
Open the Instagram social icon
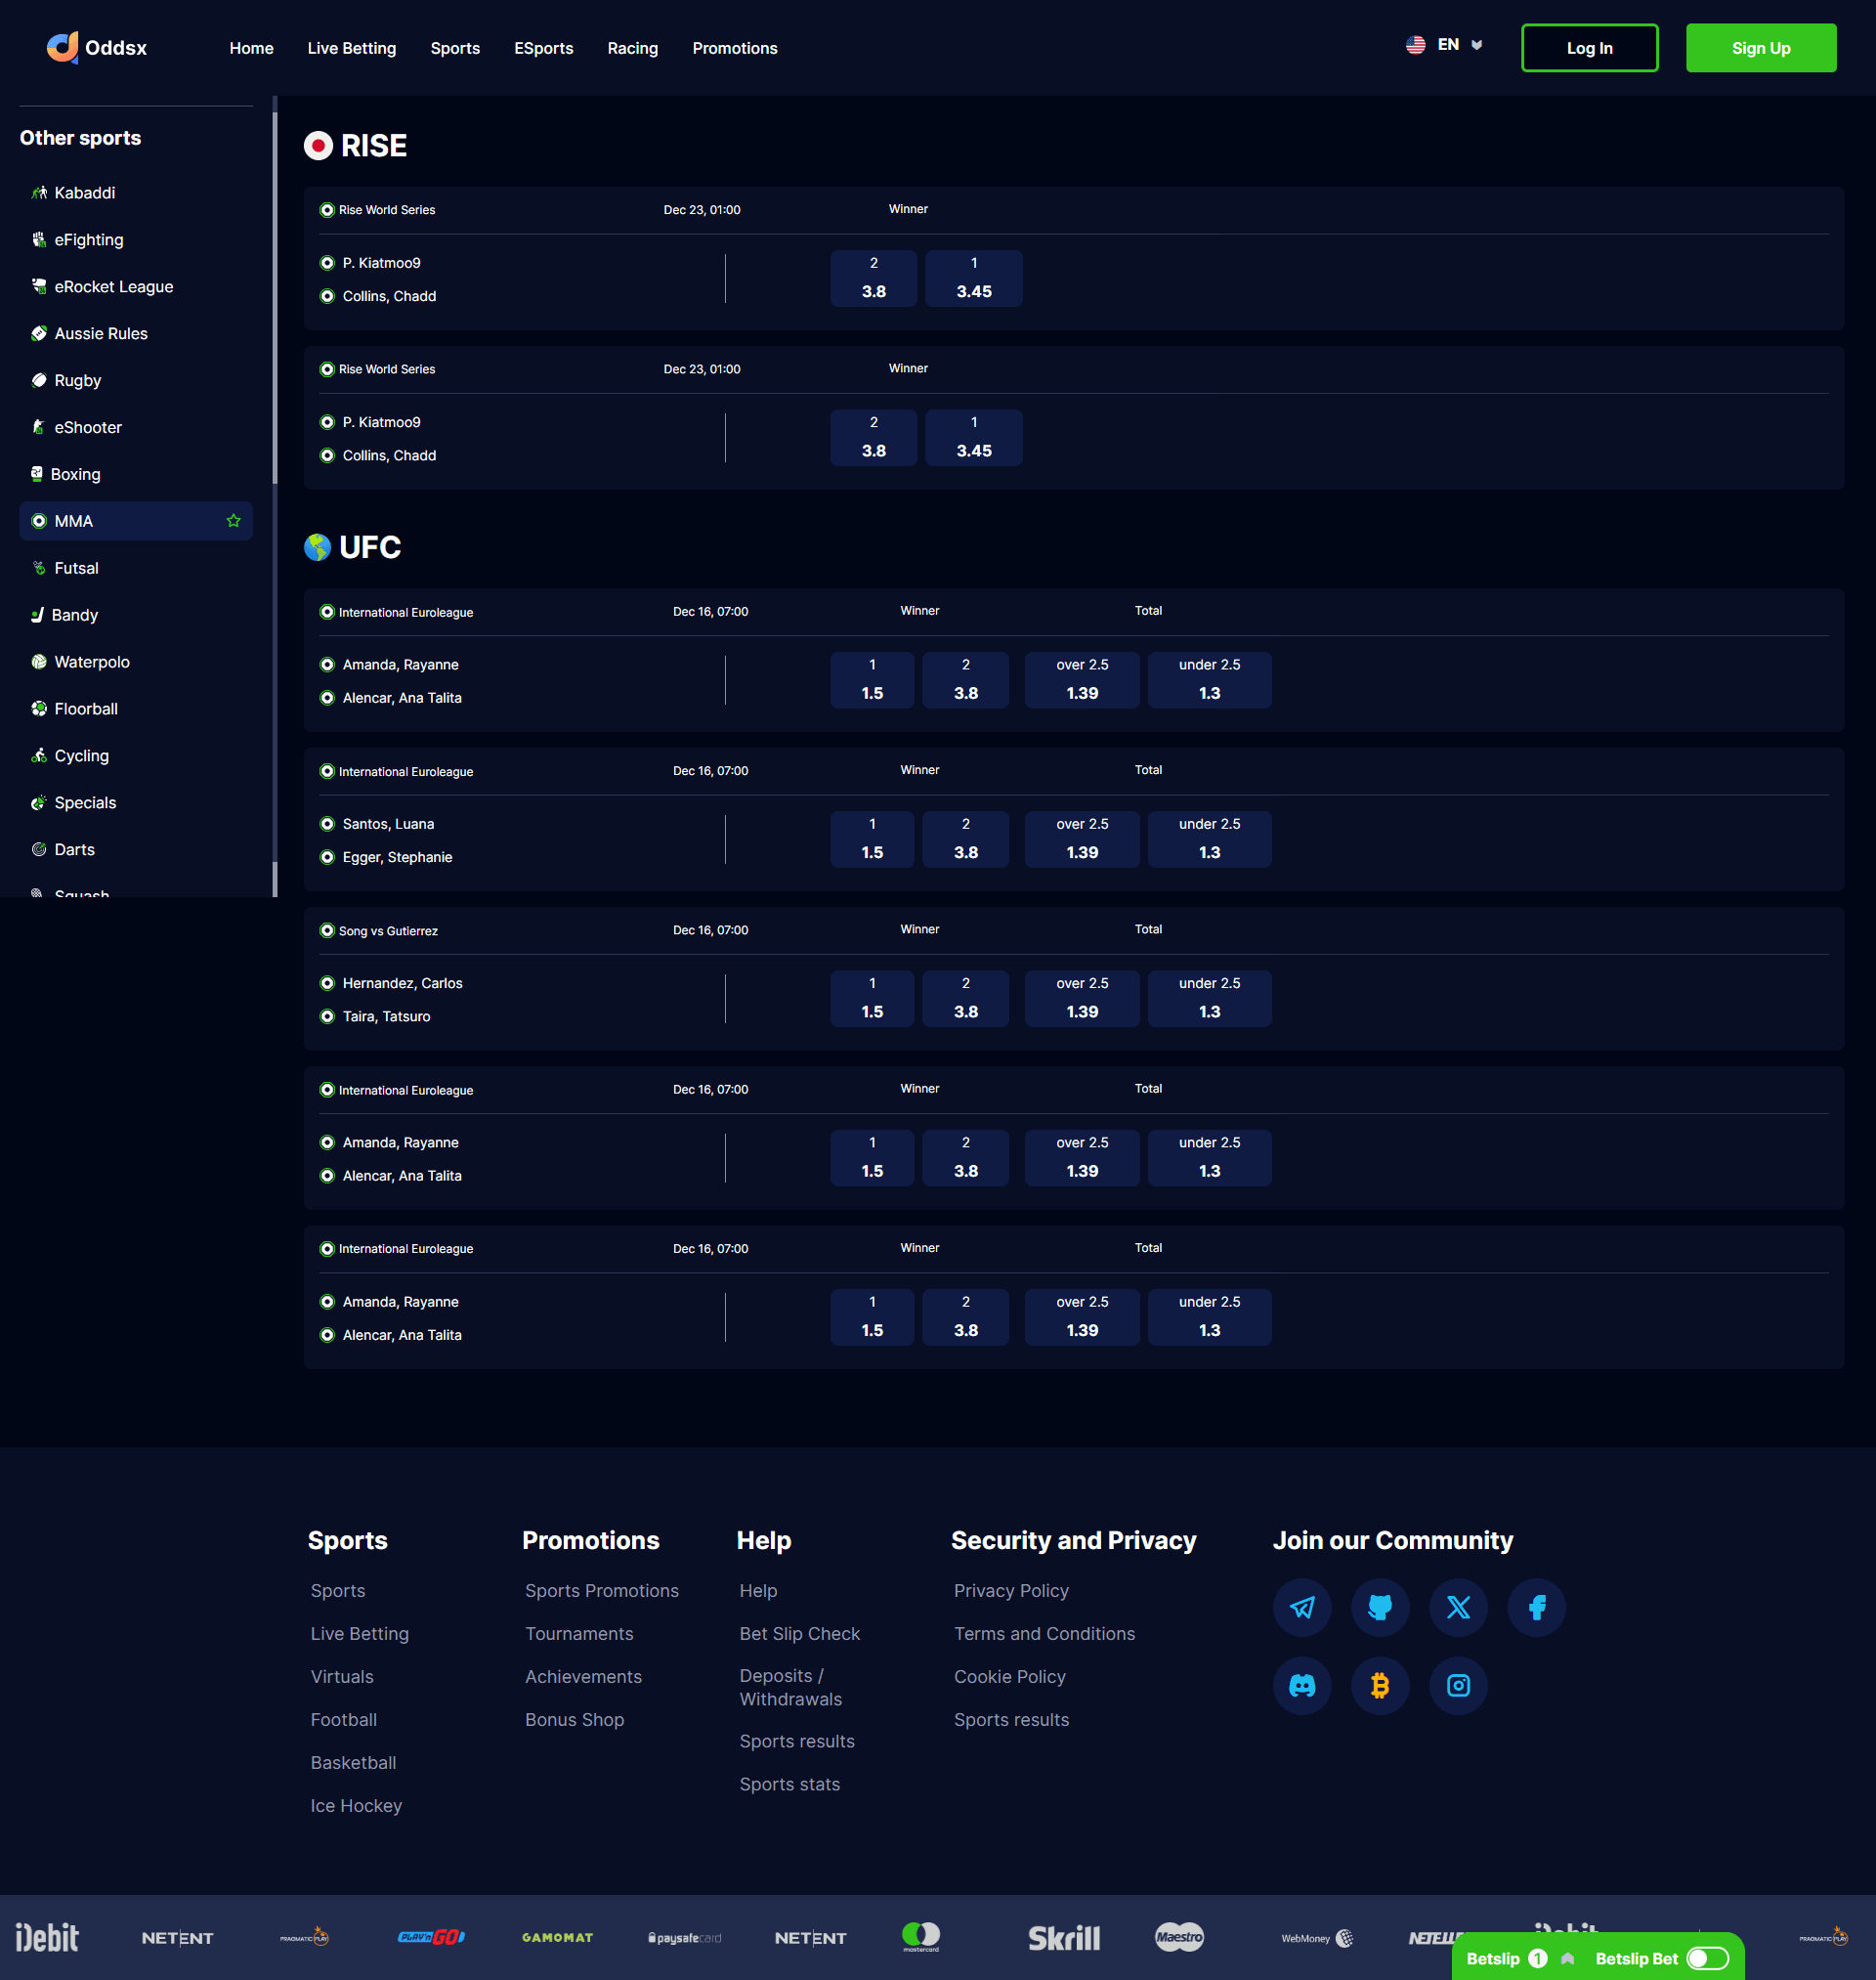(x=1458, y=1685)
